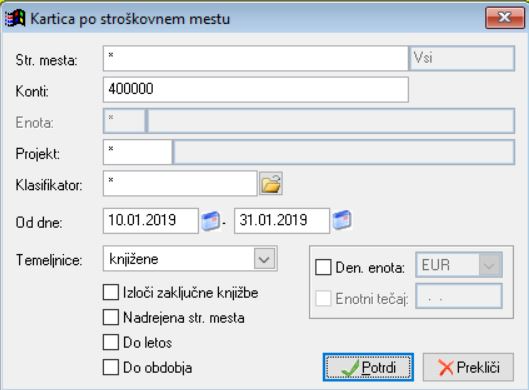Click the Klasifikator input field
The height and width of the screenshot is (390, 529).
pos(180,183)
